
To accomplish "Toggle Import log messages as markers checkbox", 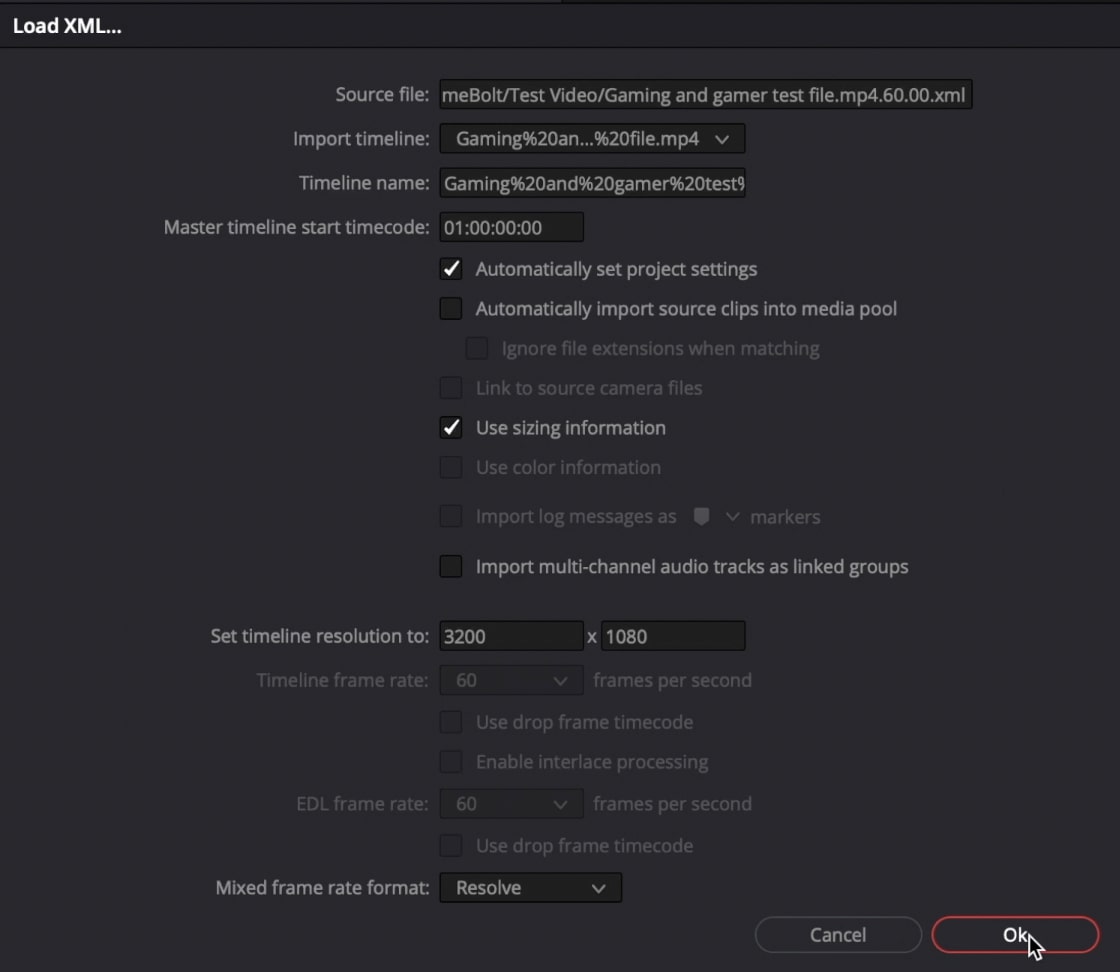I will click(x=451, y=516).
